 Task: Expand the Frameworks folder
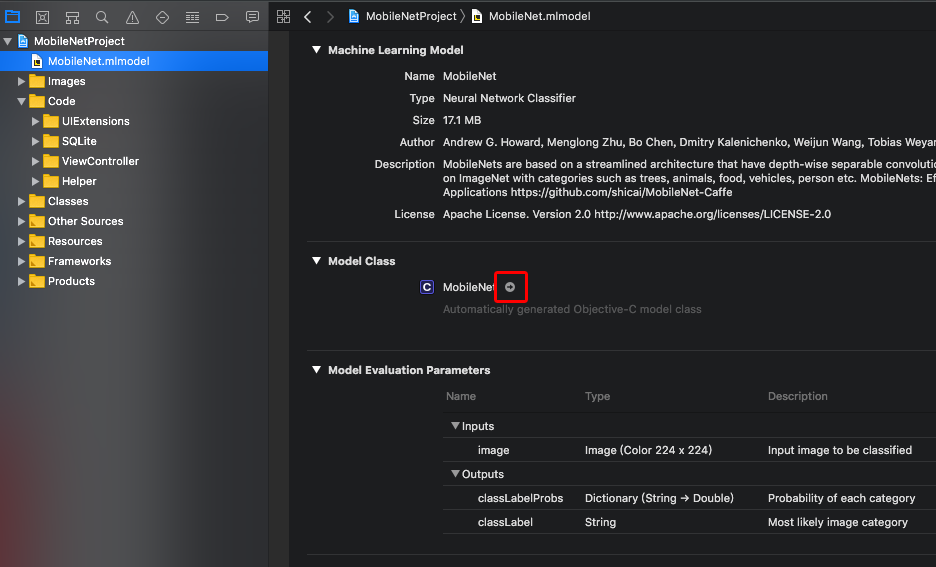pos(21,261)
